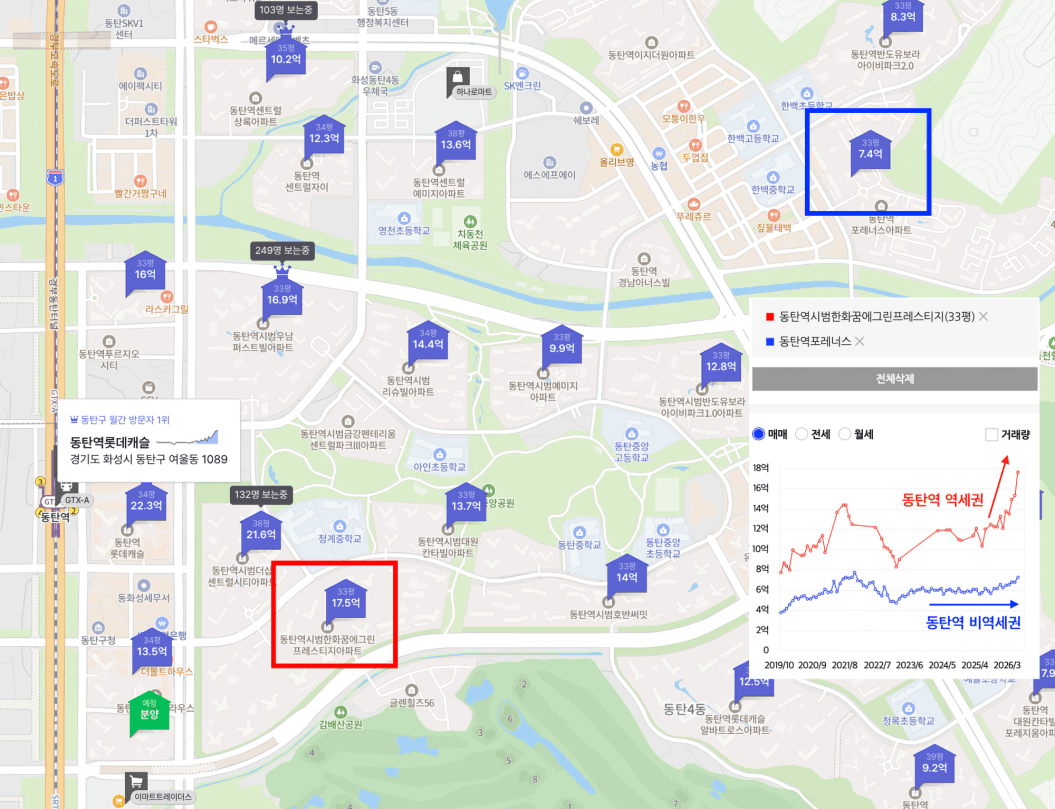
Task: Select the 10.2억 price marker
Action: tap(286, 57)
